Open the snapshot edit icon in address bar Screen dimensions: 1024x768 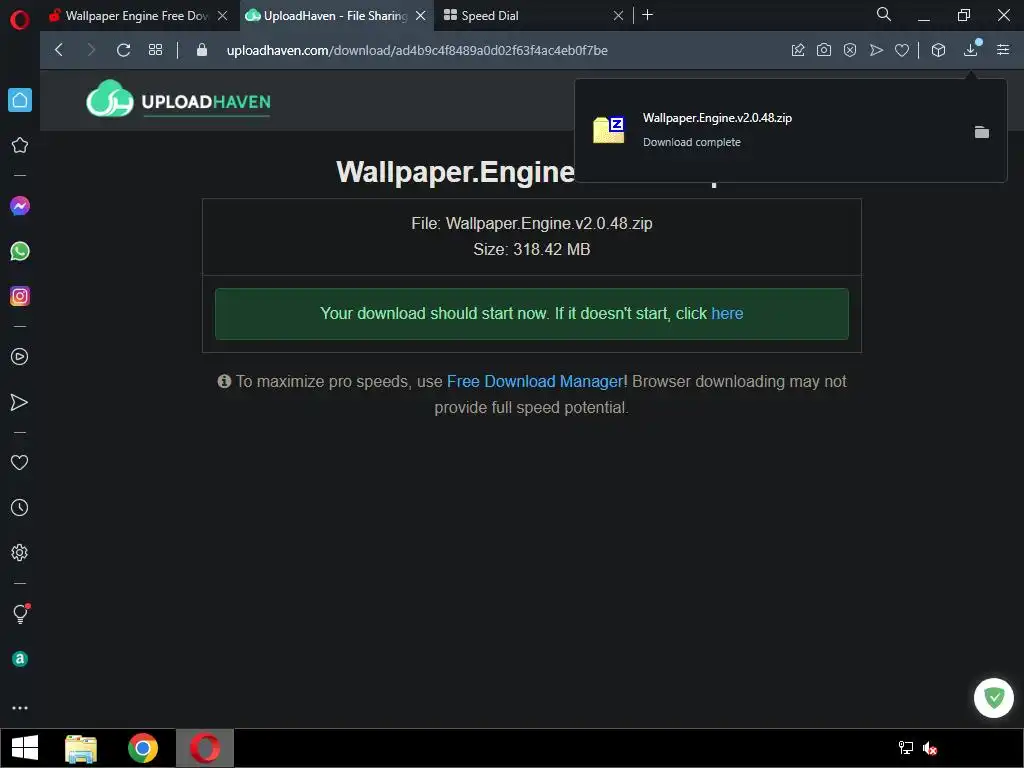tap(798, 50)
